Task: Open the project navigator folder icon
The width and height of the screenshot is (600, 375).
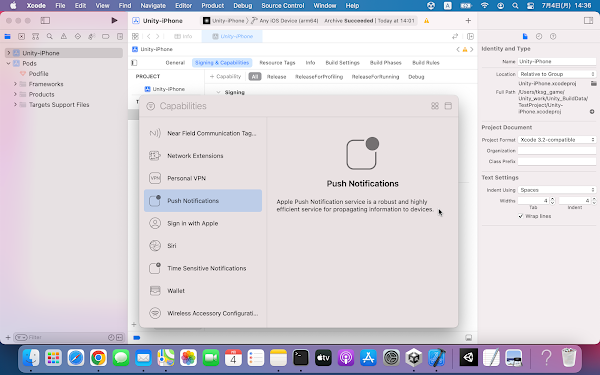Action: point(7,36)
